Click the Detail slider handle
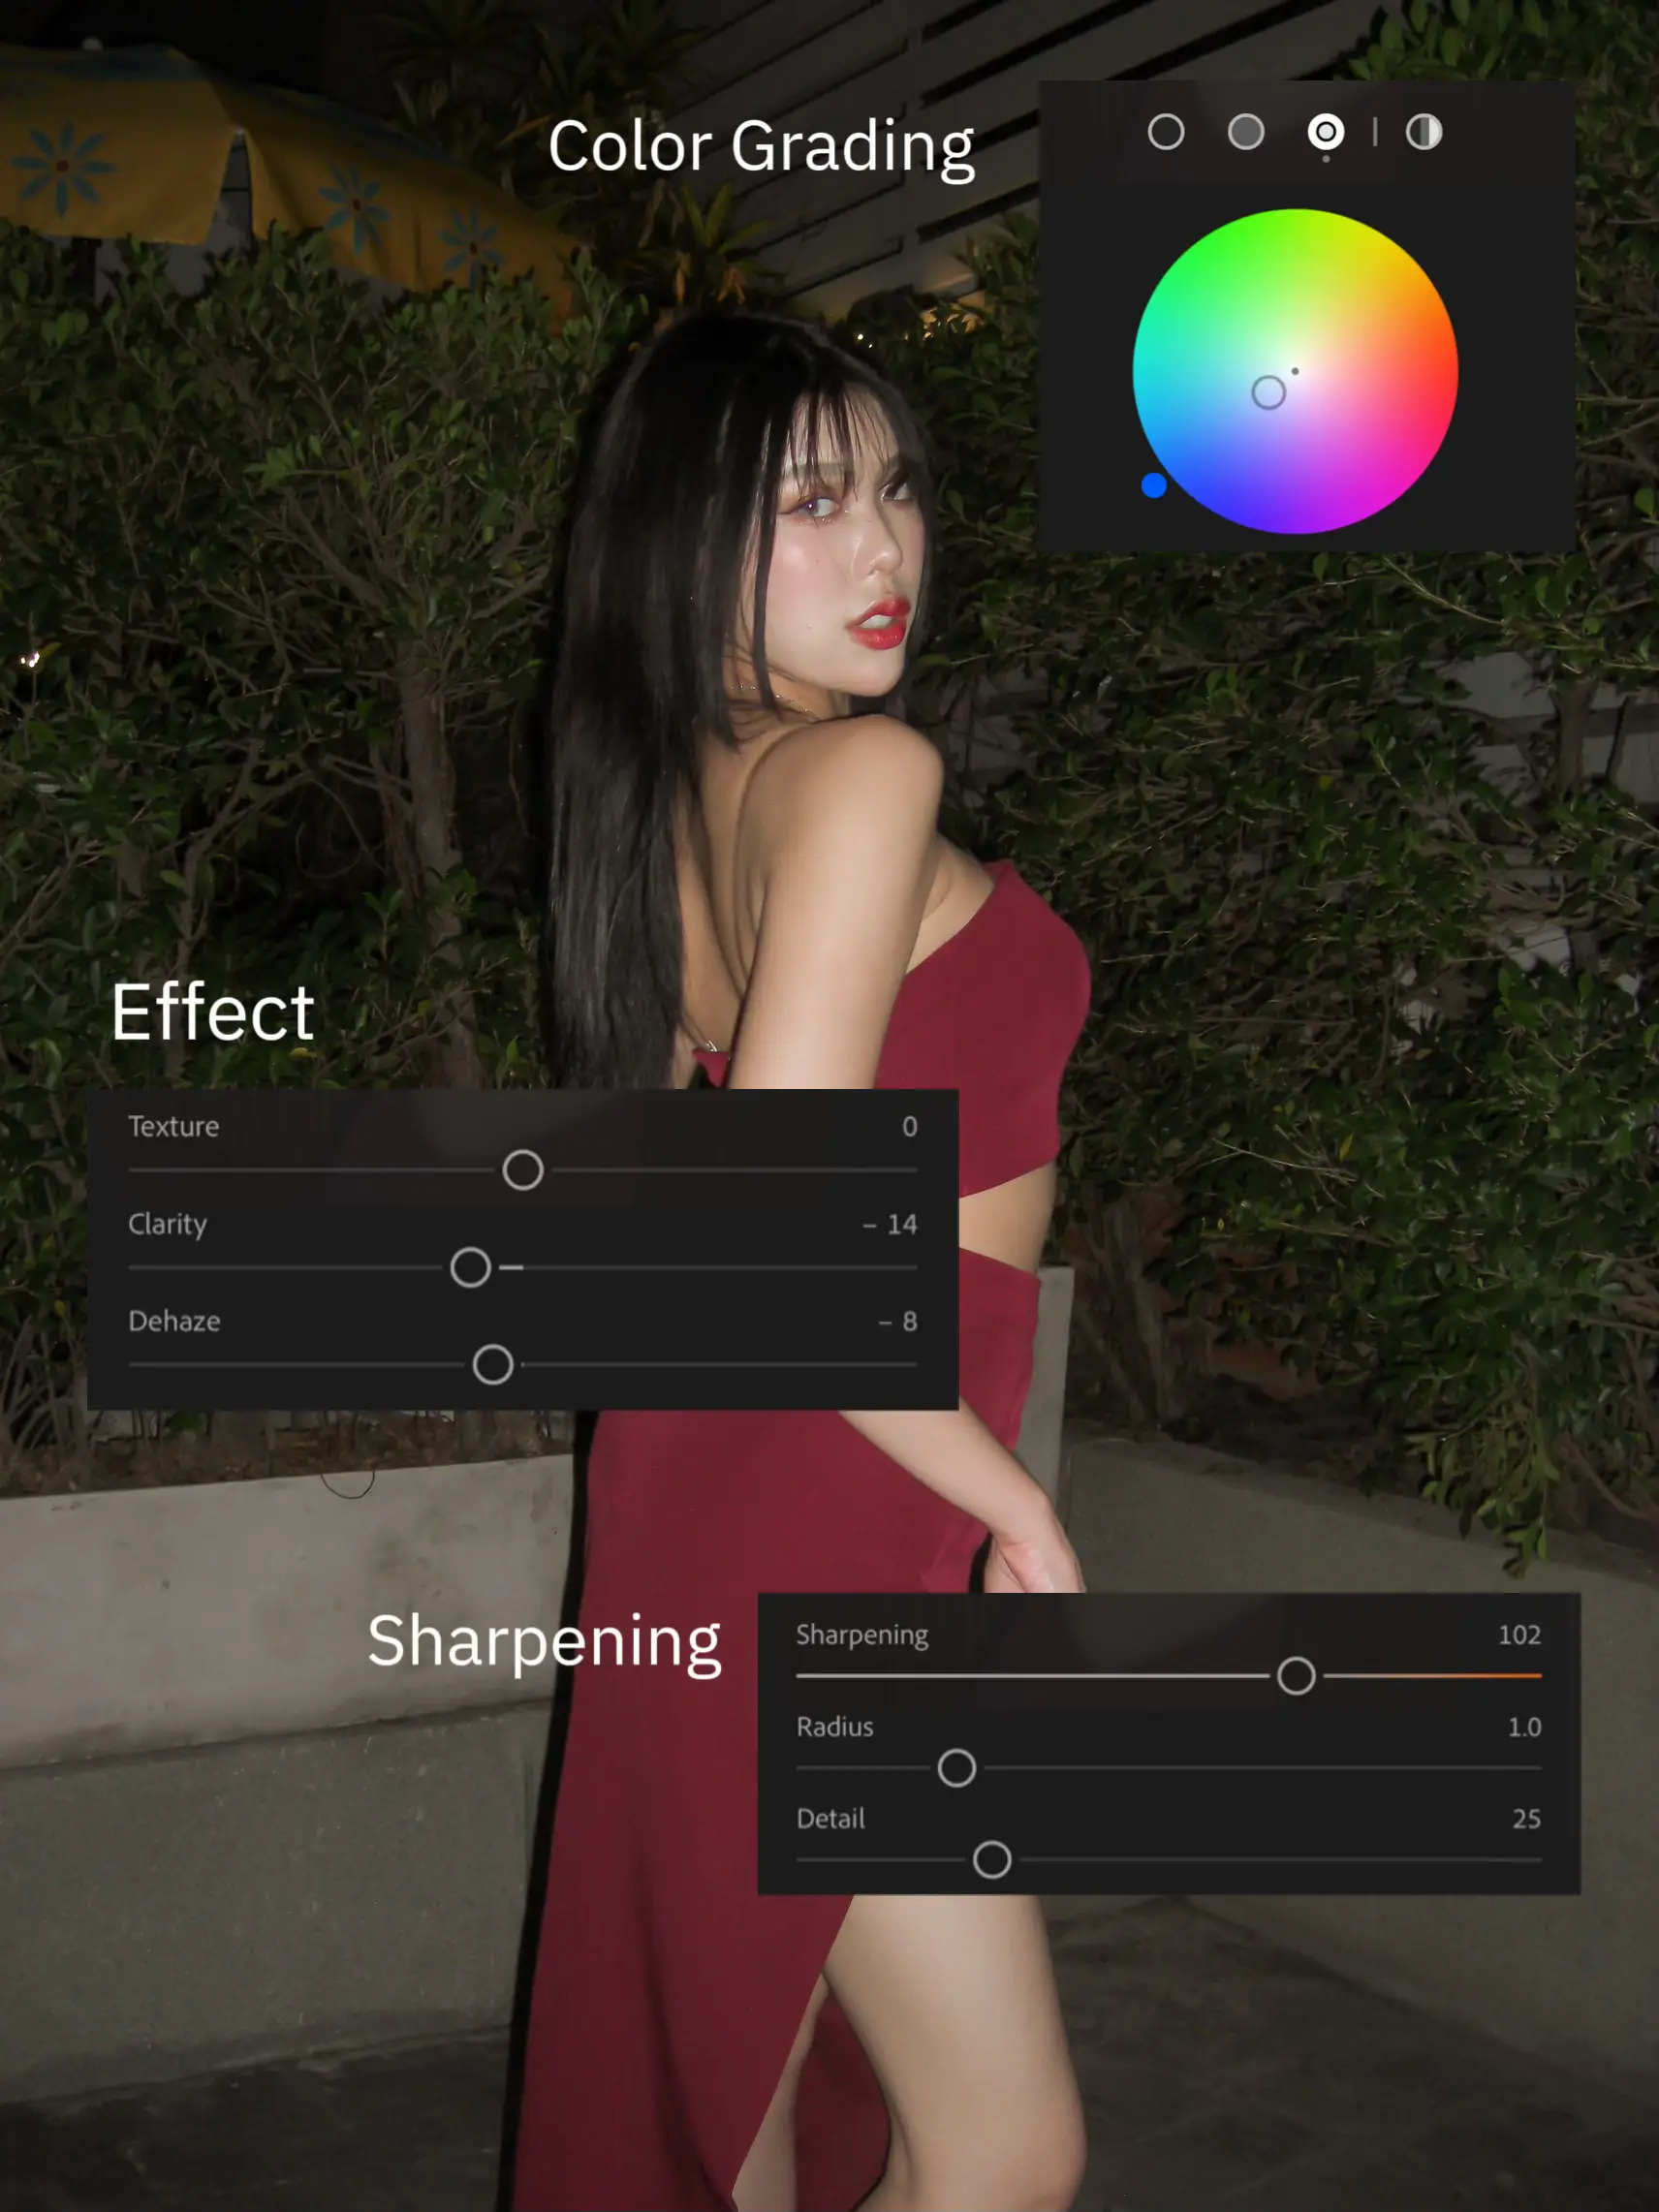 (x=991, y=1859)
